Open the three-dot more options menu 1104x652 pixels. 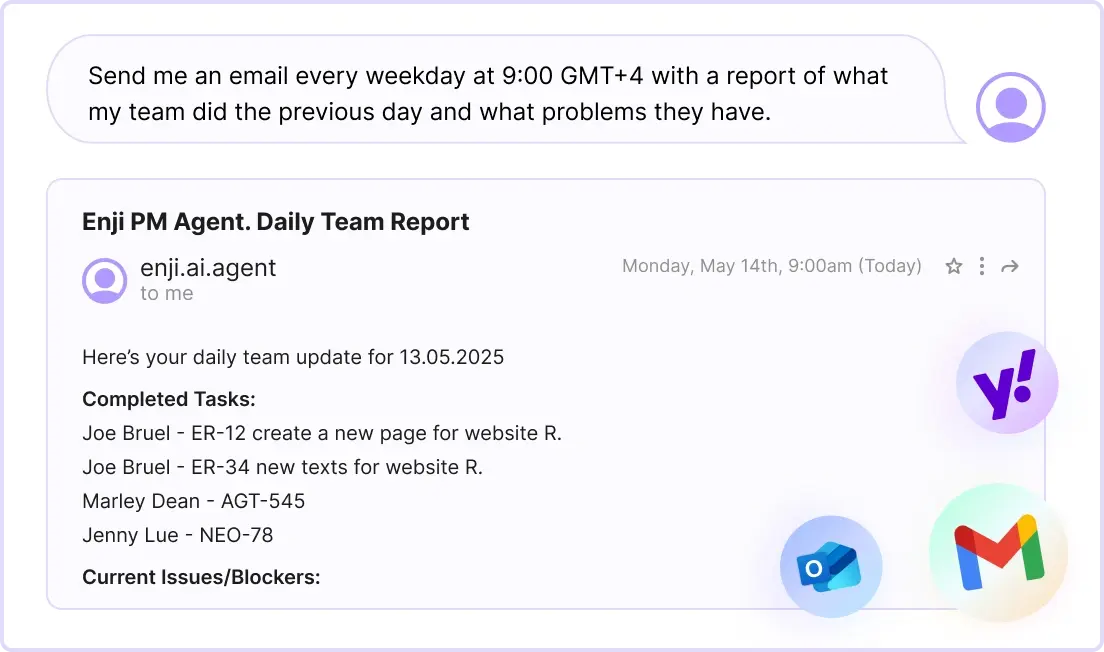981,266
